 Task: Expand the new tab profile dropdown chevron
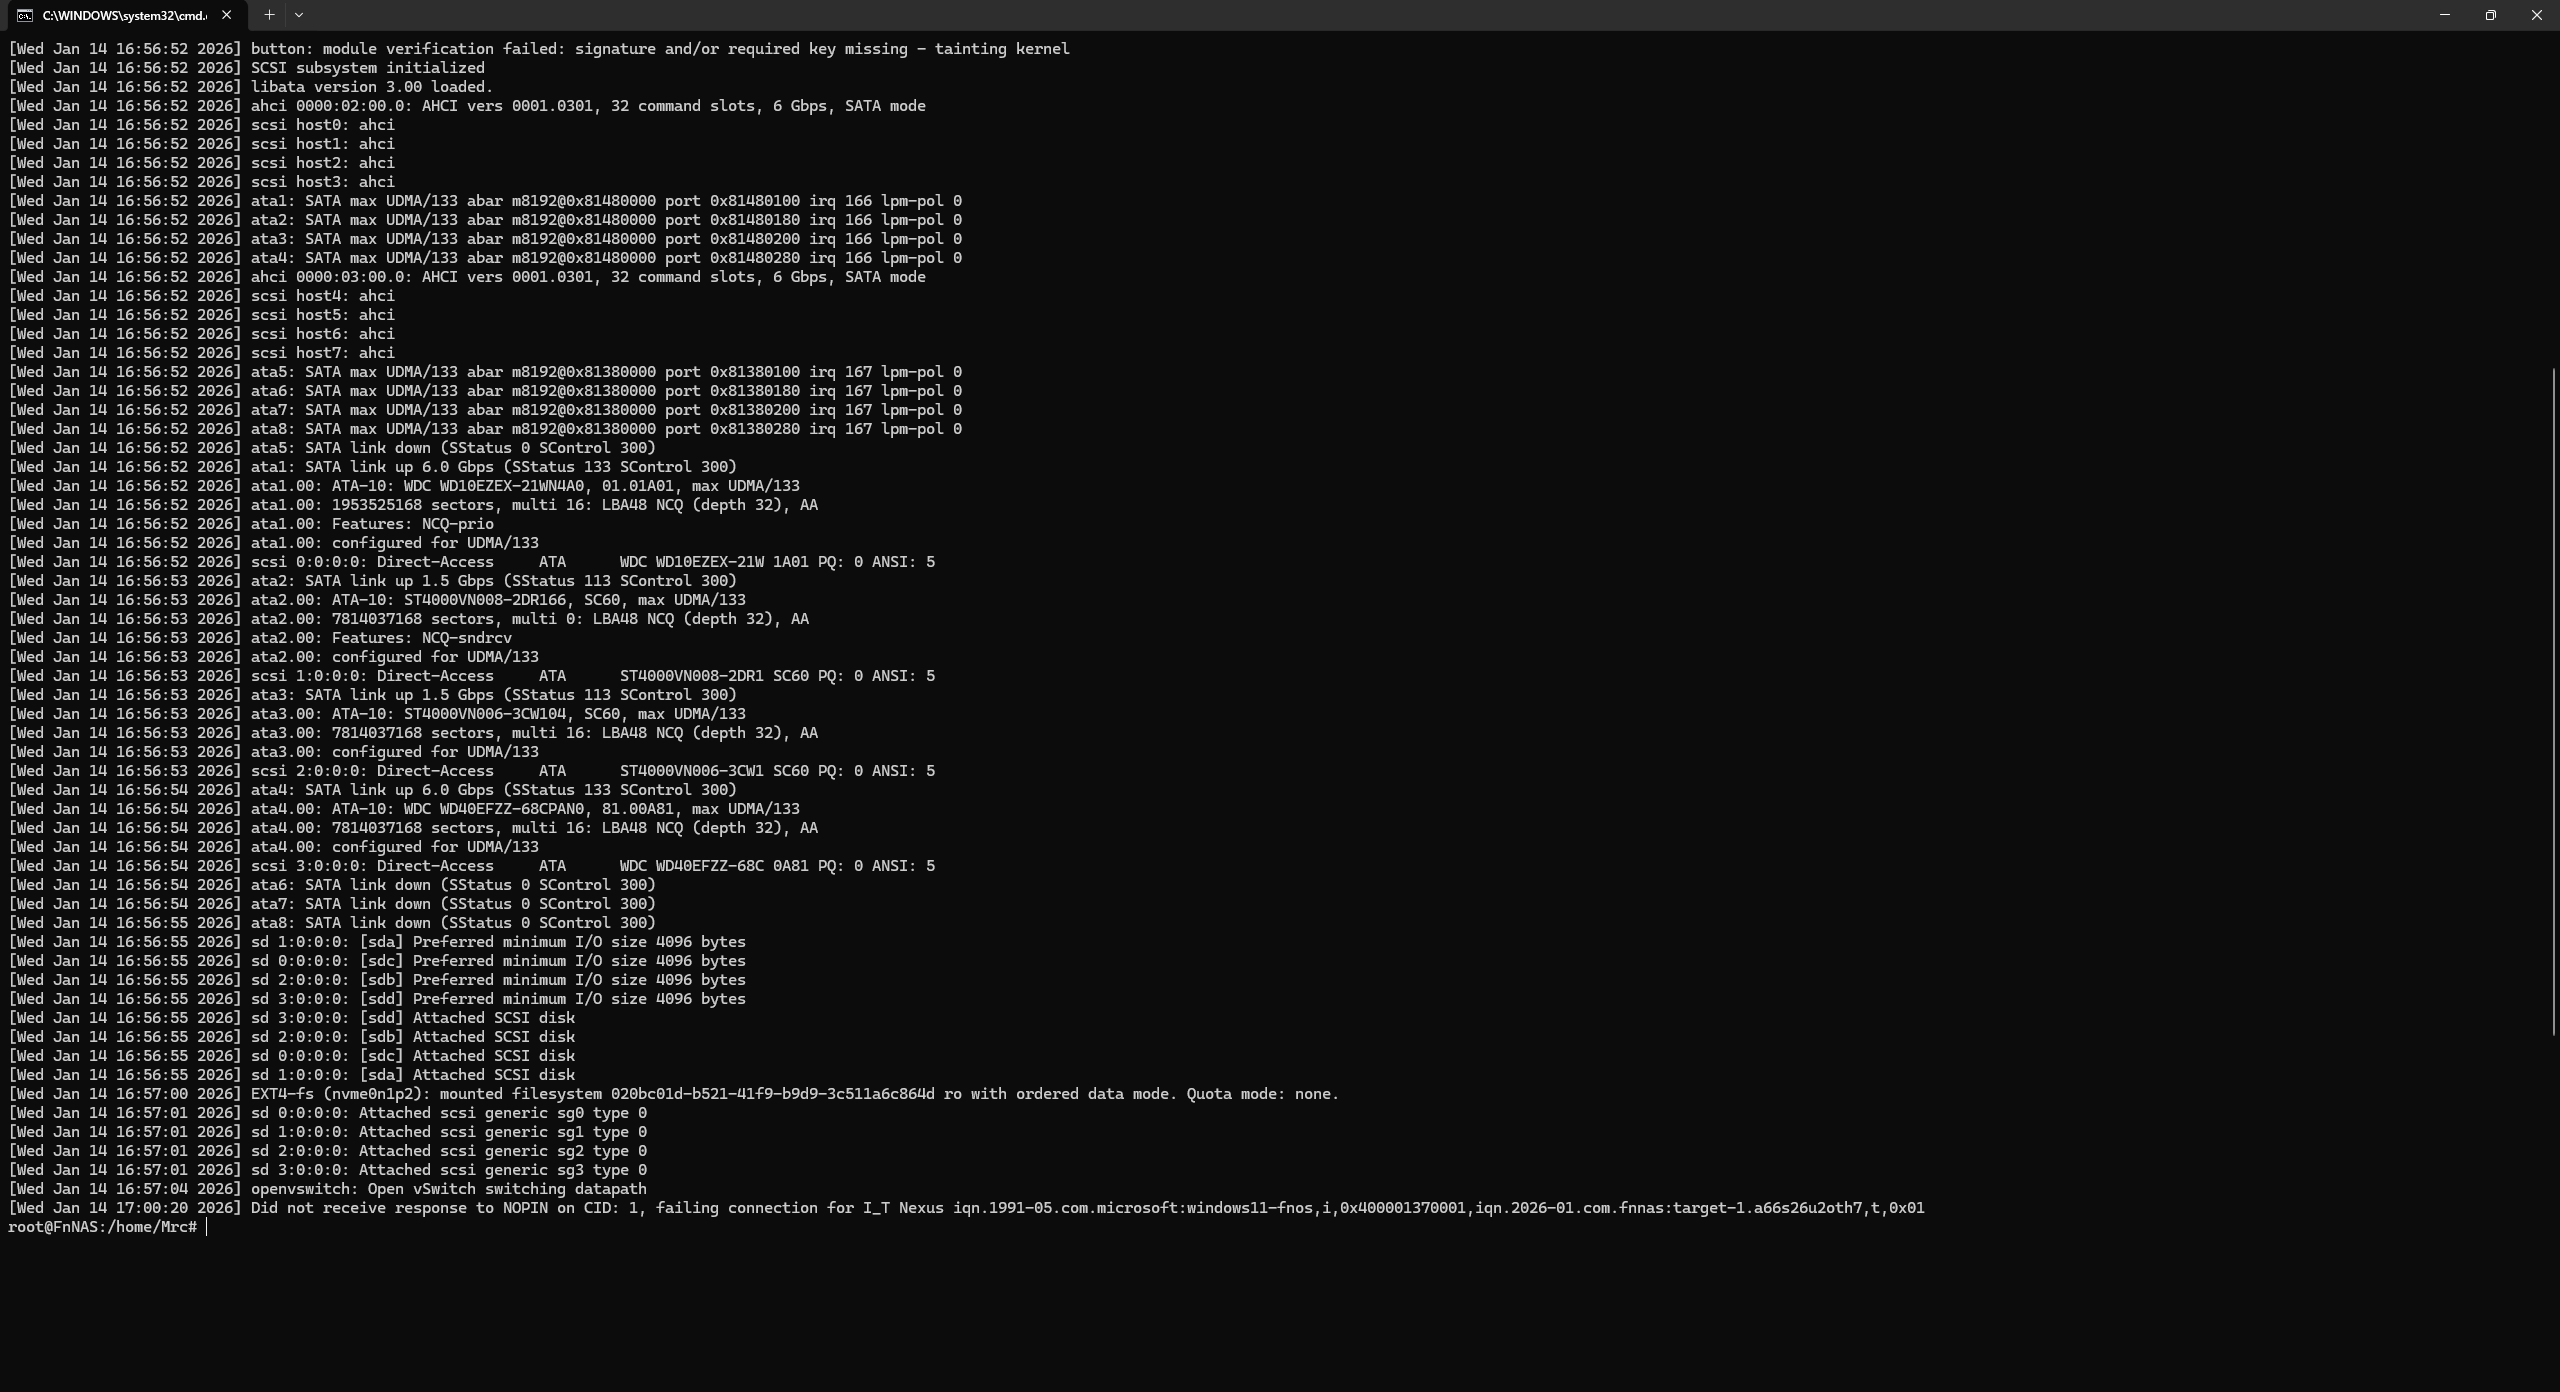click(299, 15)
